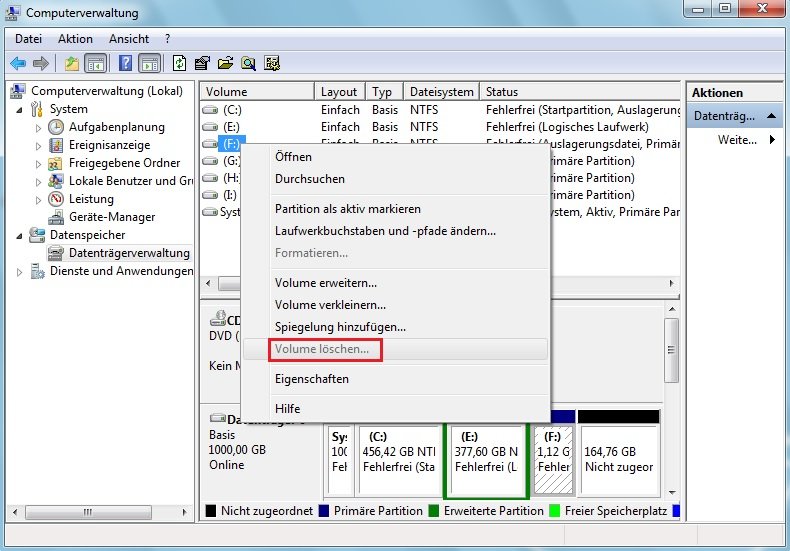
Task: Toggle the Action pane toolbar icon
Action: point(150,63)
